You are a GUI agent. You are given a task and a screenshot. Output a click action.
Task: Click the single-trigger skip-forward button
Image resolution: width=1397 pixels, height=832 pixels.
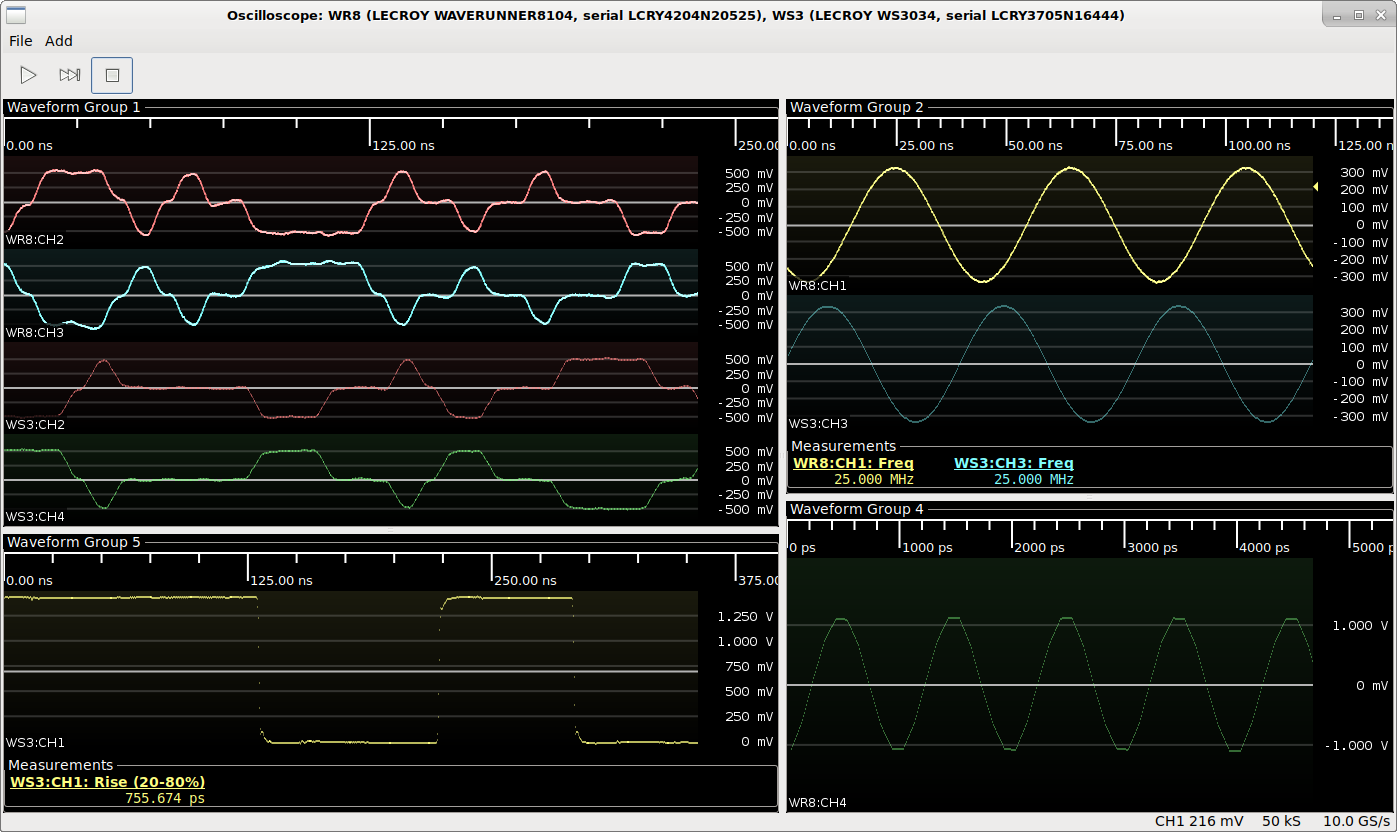tap(69, 75)
